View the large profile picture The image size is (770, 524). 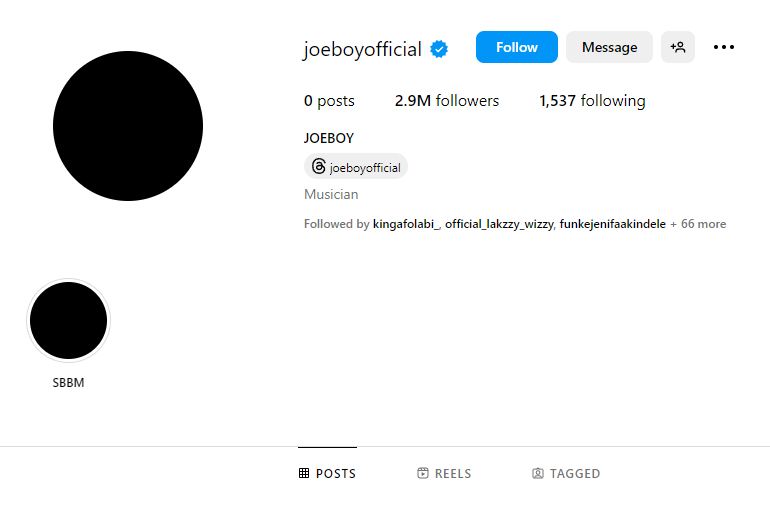coord(128,126)
